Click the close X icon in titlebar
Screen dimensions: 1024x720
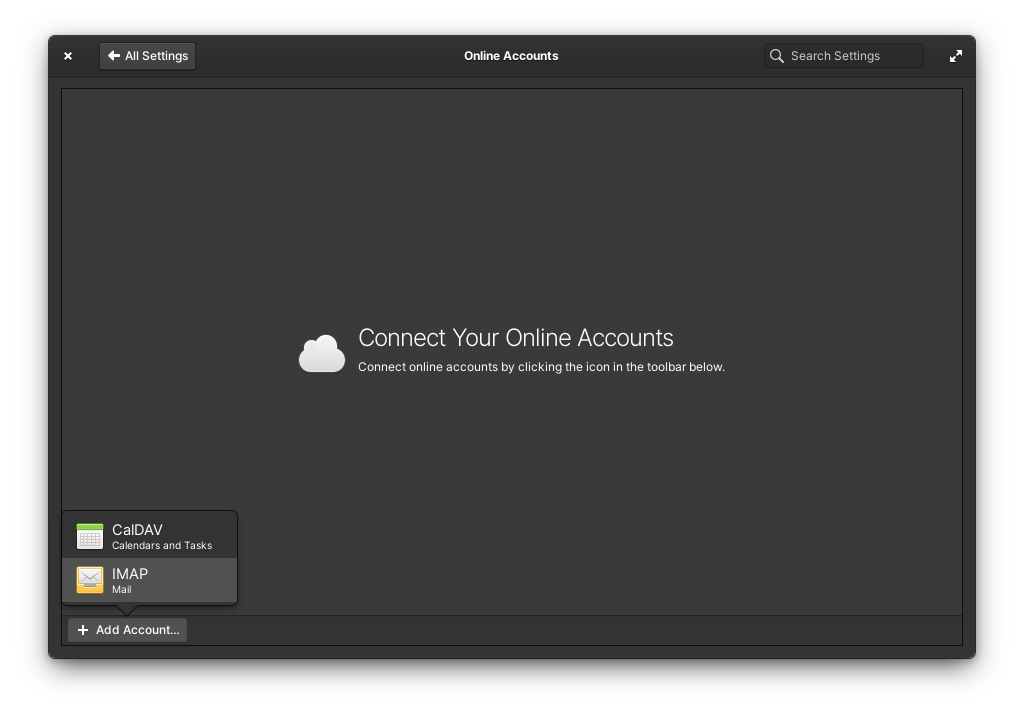(68, 56)
